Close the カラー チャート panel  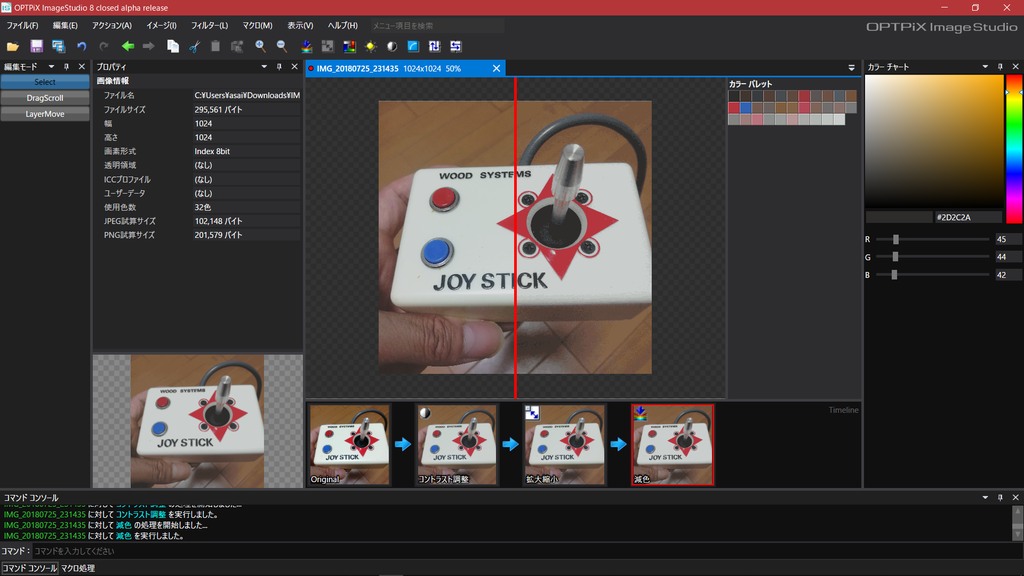[1016, 67]
